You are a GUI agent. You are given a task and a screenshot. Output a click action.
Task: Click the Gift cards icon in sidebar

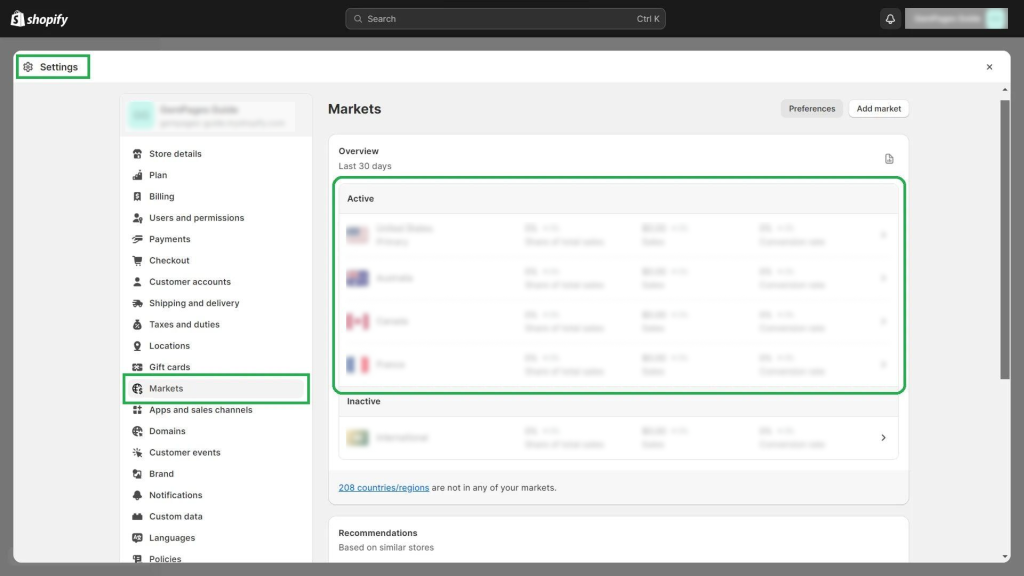[137, 367]
